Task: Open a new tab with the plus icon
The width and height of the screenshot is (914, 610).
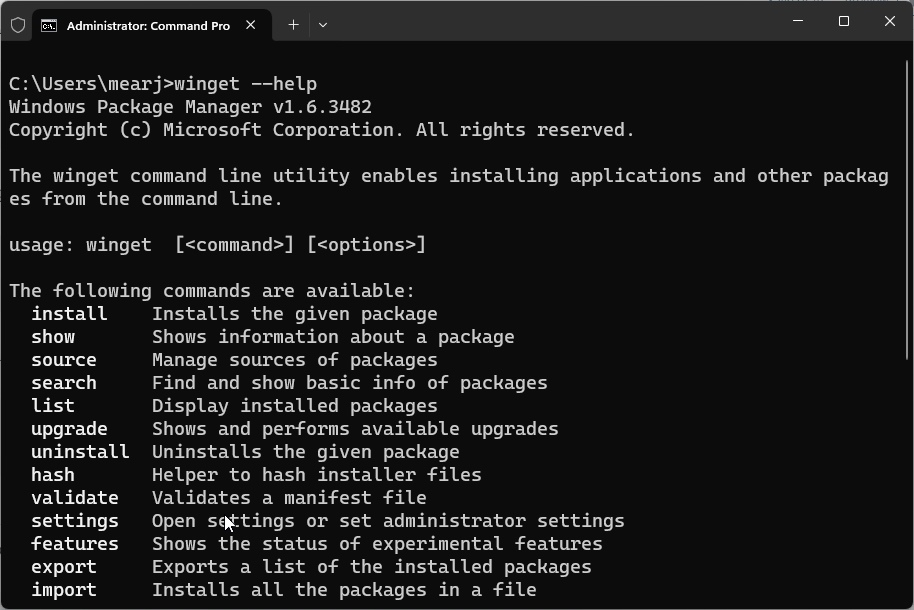Action: (293, 25)
